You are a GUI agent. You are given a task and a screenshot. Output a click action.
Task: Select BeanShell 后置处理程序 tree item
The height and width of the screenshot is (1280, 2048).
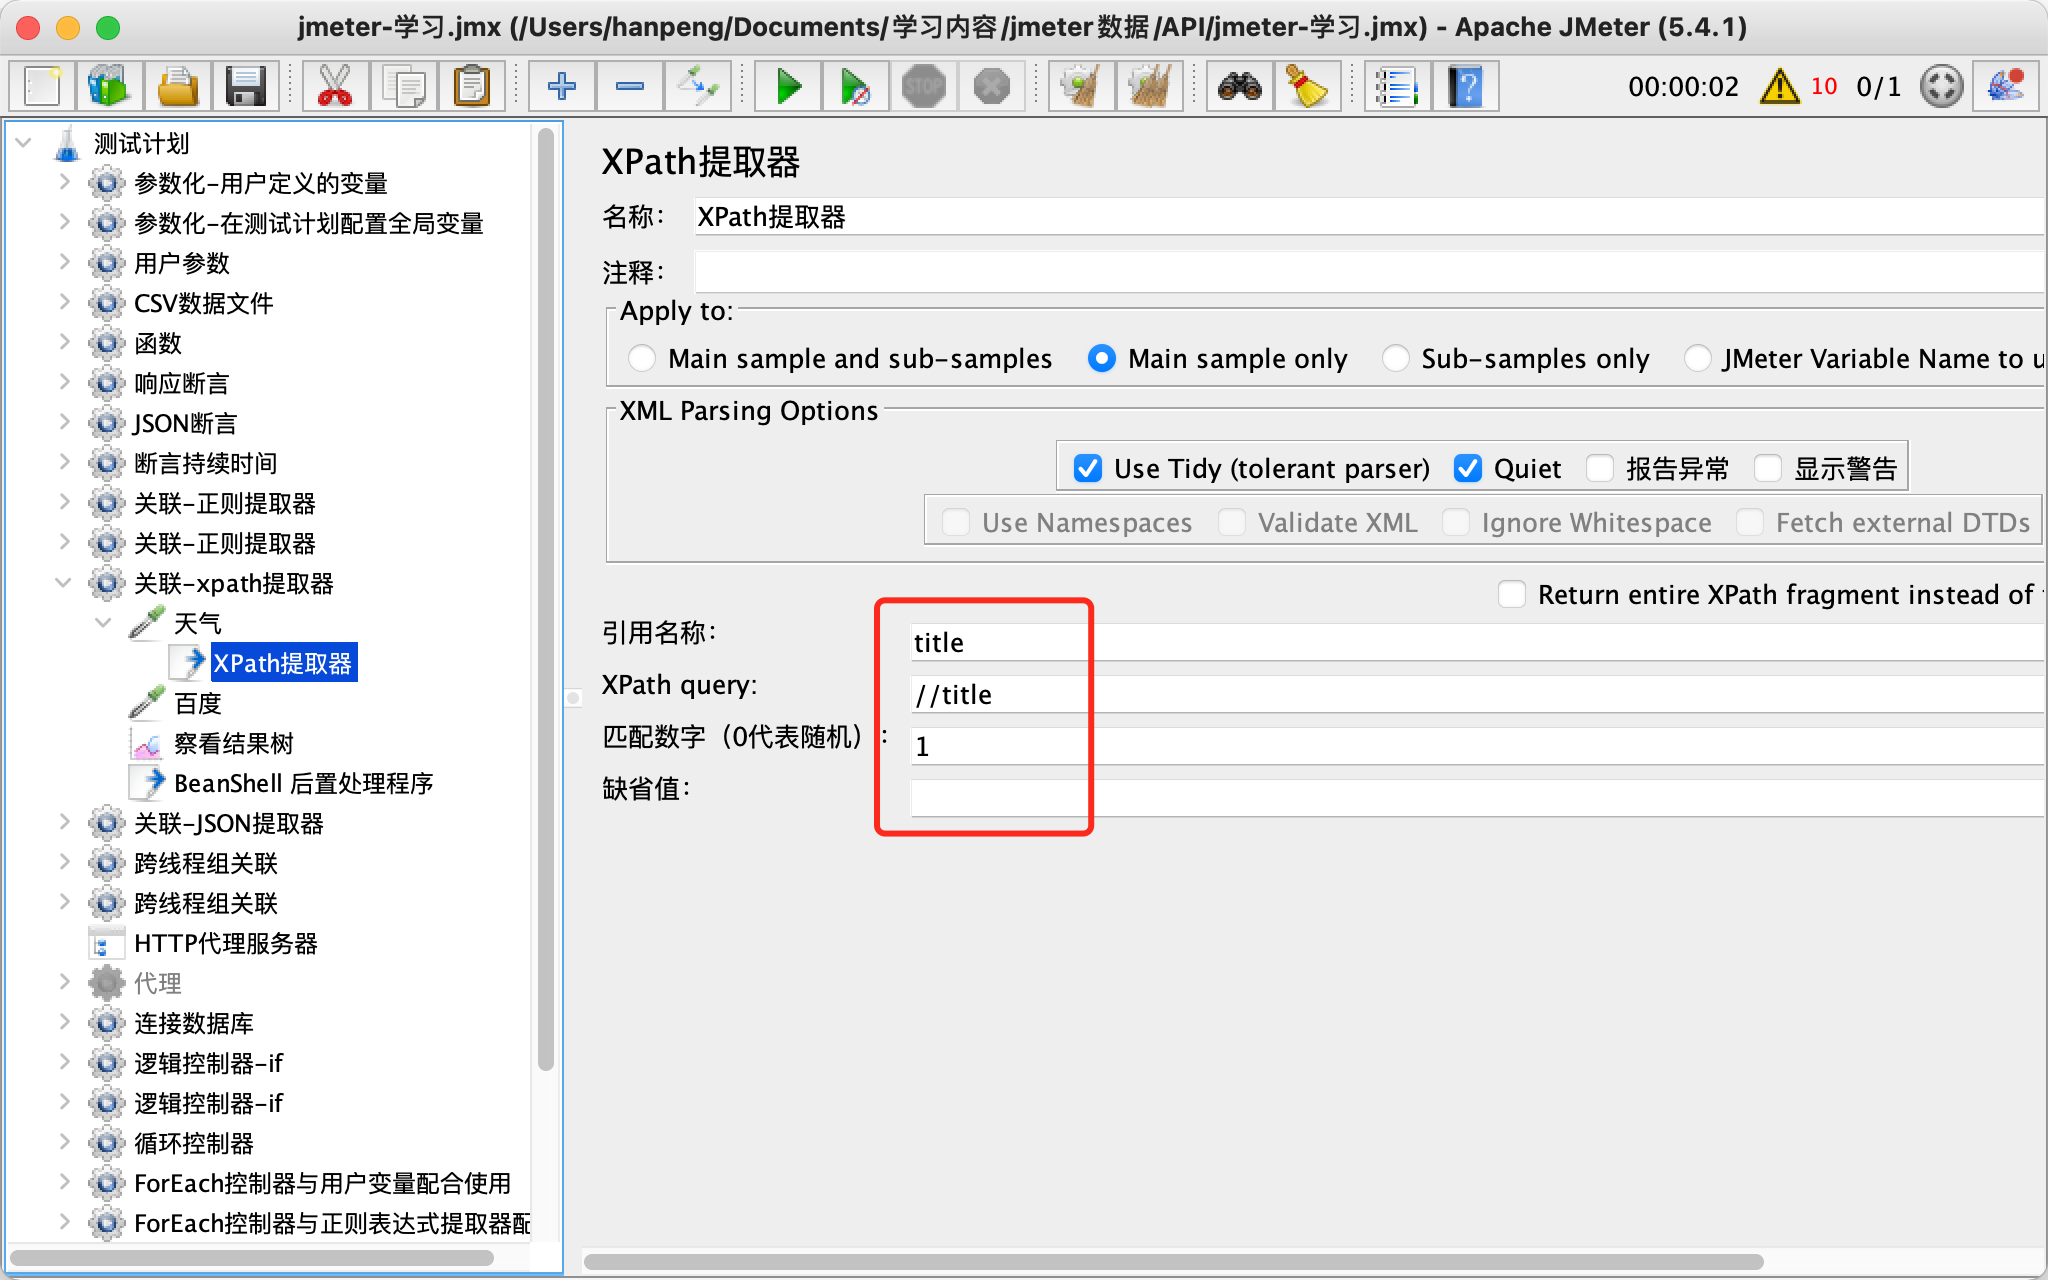pyautogui.click(x=303, y=783)
